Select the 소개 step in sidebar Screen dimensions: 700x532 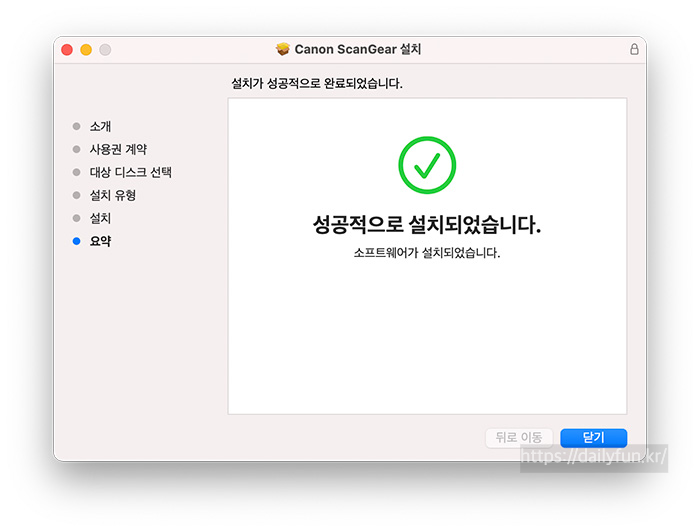pyautogui.click(x=100, y=126)
